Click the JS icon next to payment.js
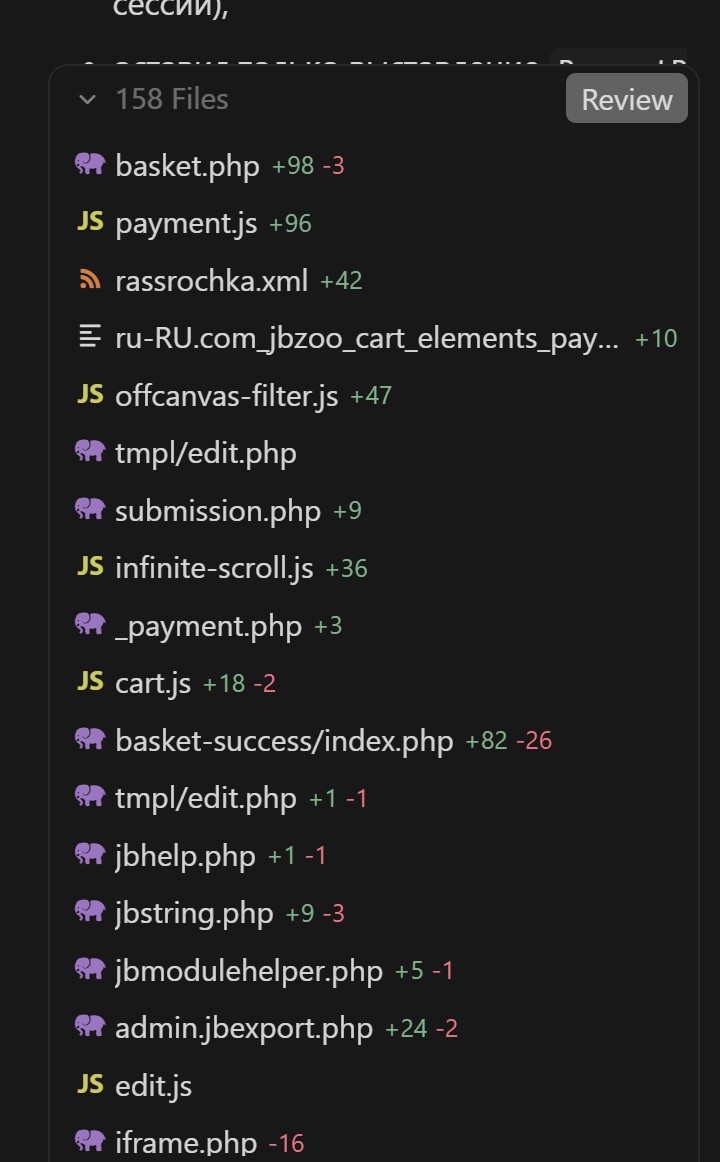Viewport: 720px width, 1162px height. click(x=90, y=222)
